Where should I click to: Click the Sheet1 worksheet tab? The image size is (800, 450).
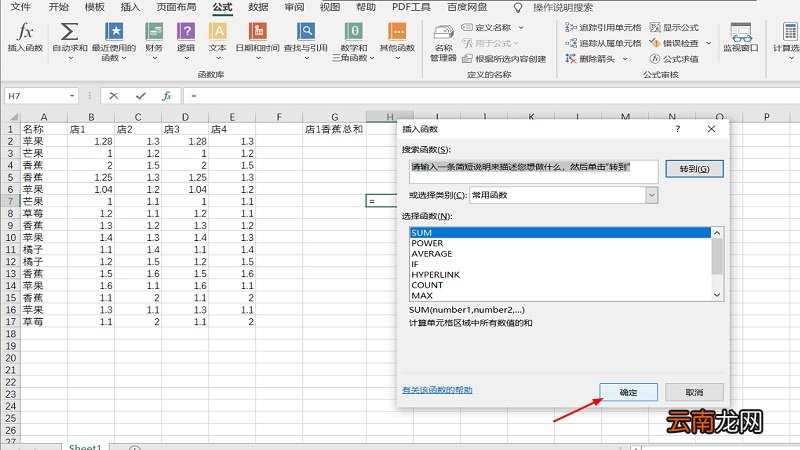tap(85, 446)
